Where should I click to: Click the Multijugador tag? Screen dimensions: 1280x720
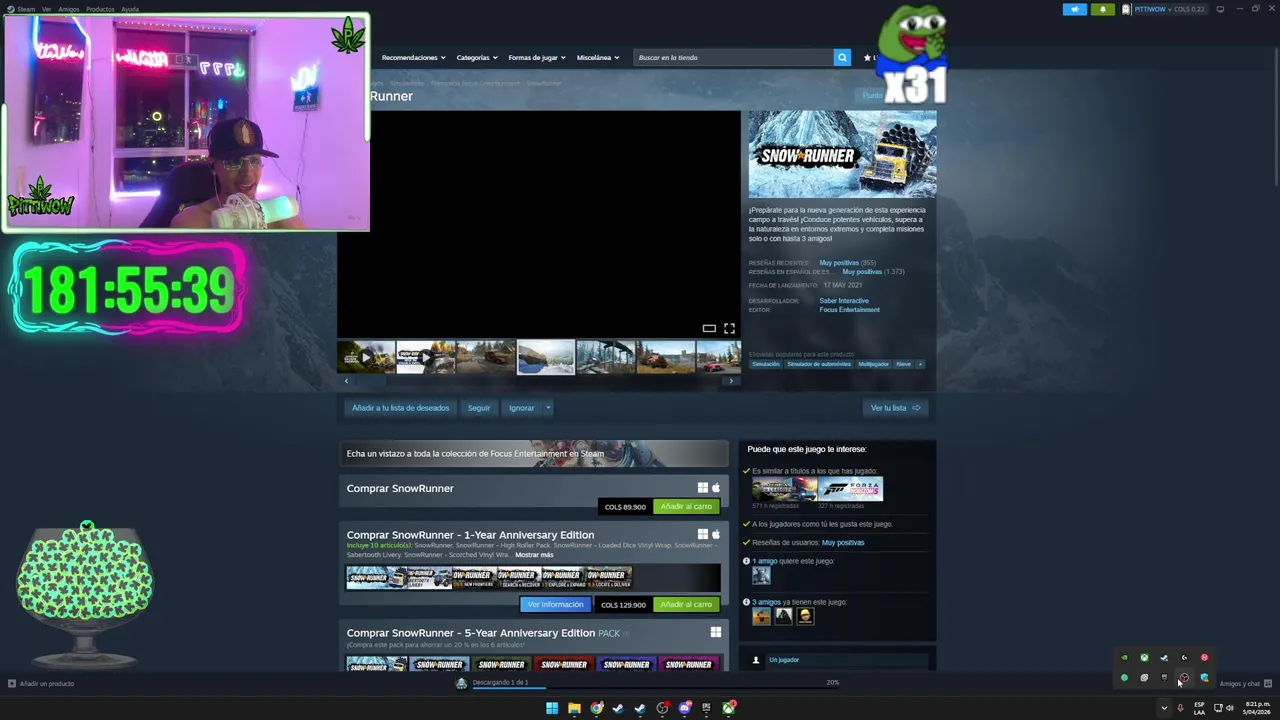(873, 364)
